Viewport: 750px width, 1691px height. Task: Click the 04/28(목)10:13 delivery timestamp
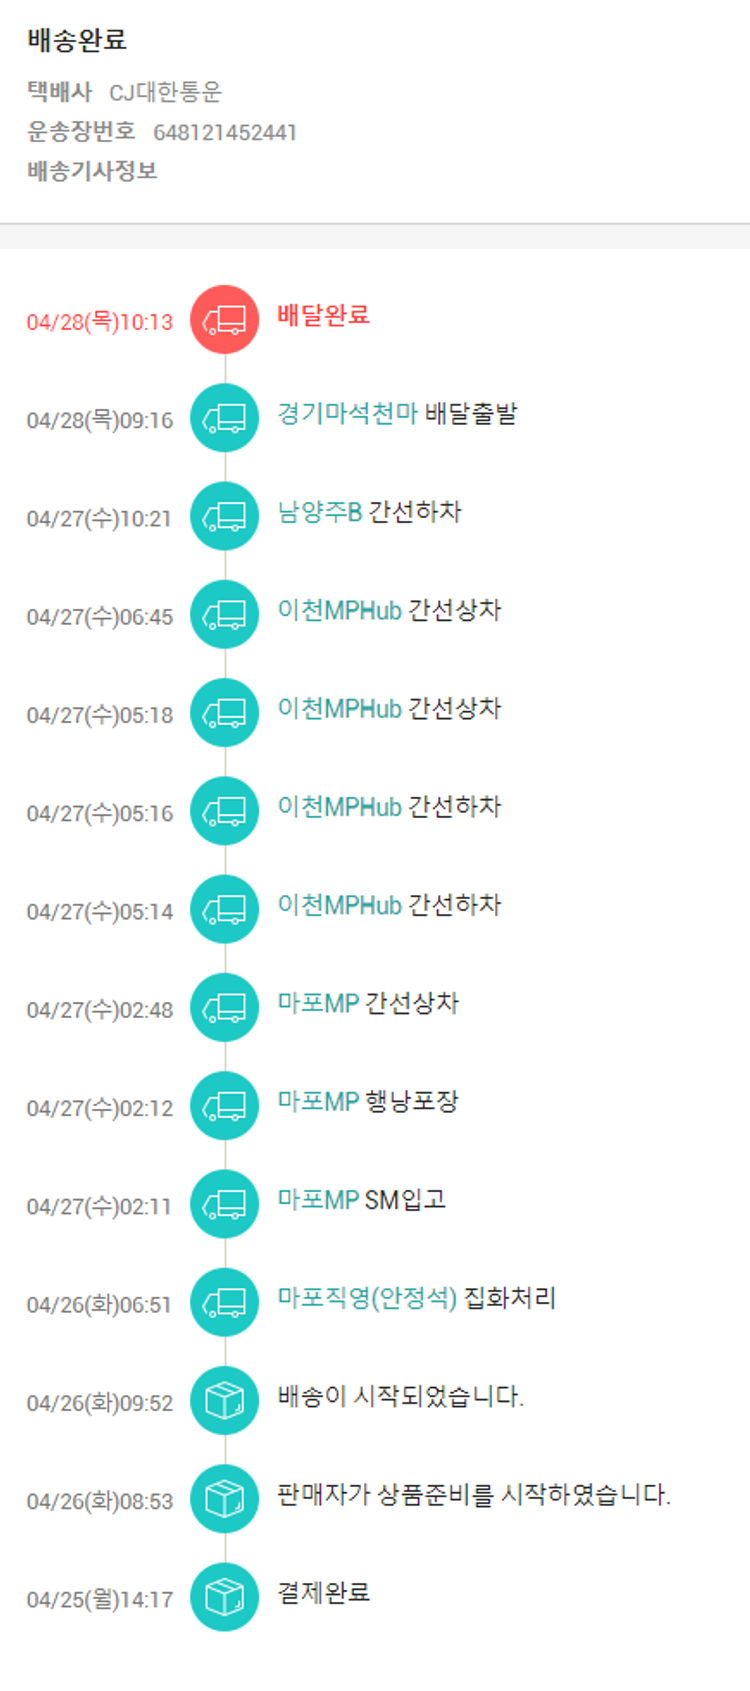pyautogui.click(x=100, y=322)
